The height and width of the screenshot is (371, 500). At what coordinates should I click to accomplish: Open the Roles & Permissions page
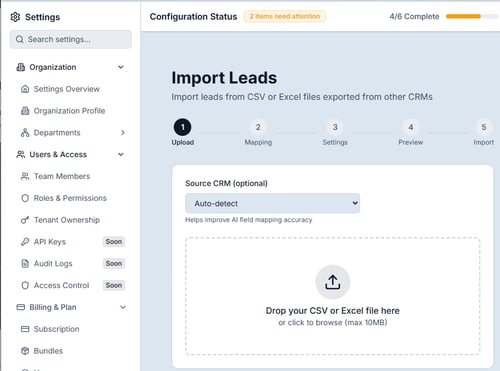[70, 198]
